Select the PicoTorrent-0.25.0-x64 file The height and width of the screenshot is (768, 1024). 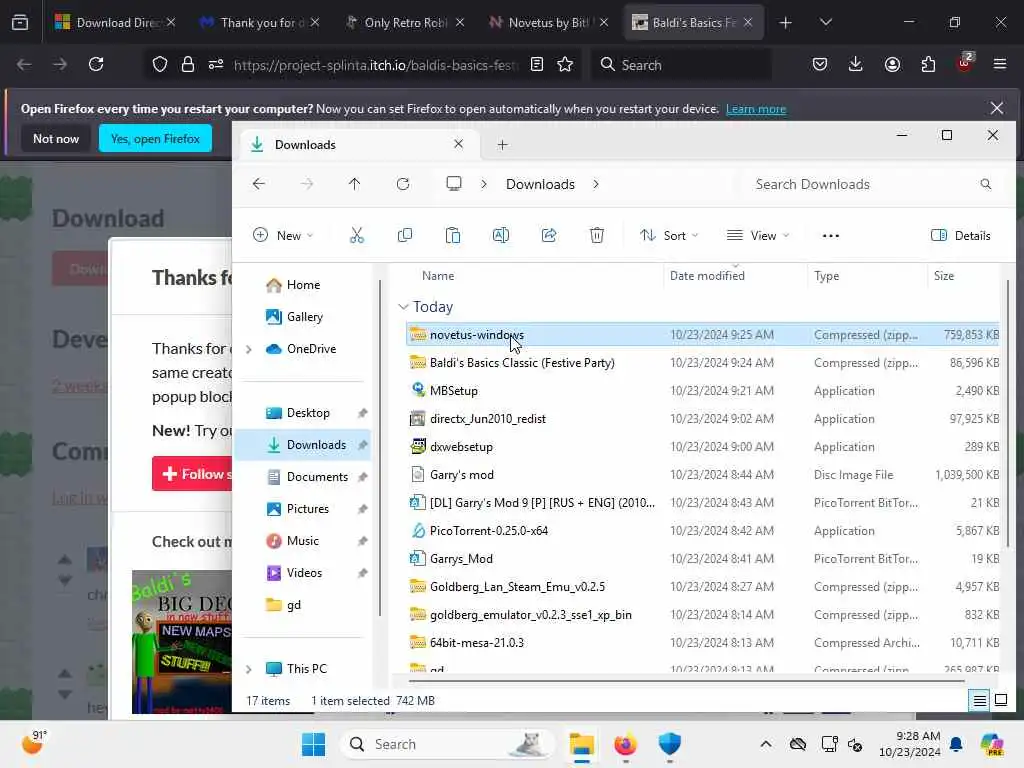(702, 530)
